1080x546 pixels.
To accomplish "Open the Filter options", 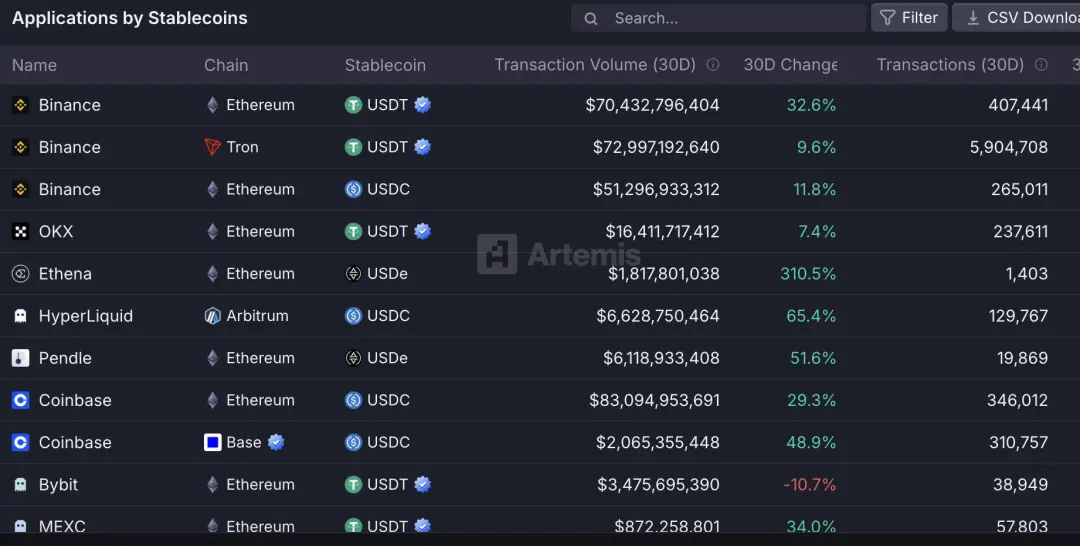I will click(x=909, y=18).
